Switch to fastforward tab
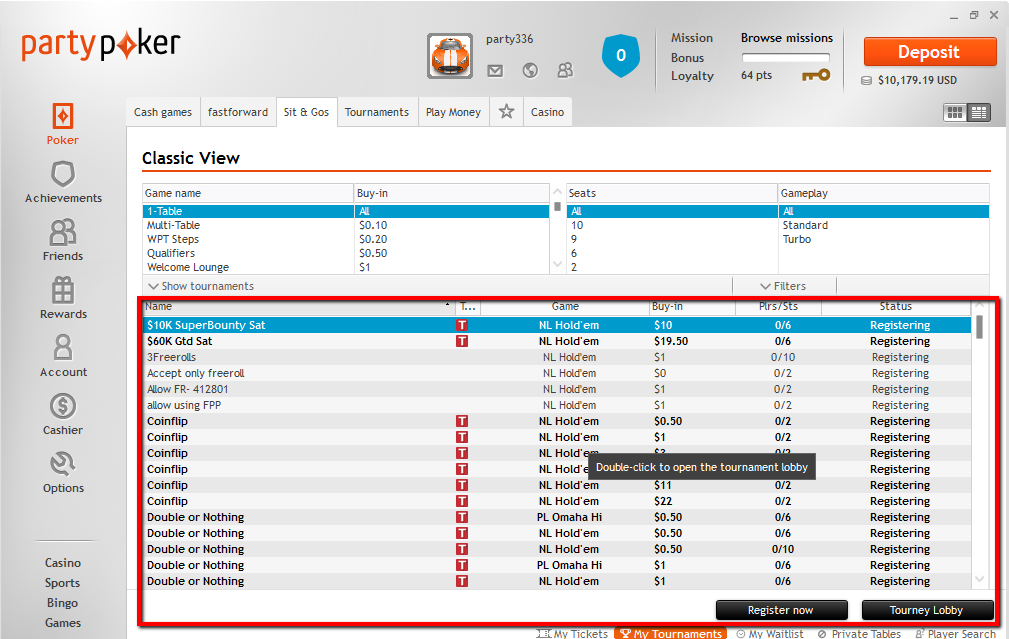The height and width of the screenshot is (639, 1009). pyautogui.click(x=238, y=112)
